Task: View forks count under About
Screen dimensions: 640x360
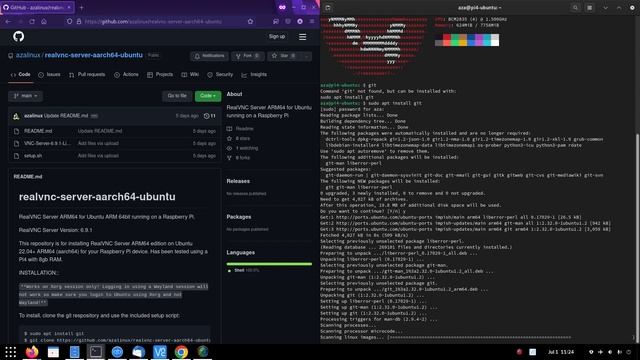Action: pyautogui.click(x=239, y=158)
